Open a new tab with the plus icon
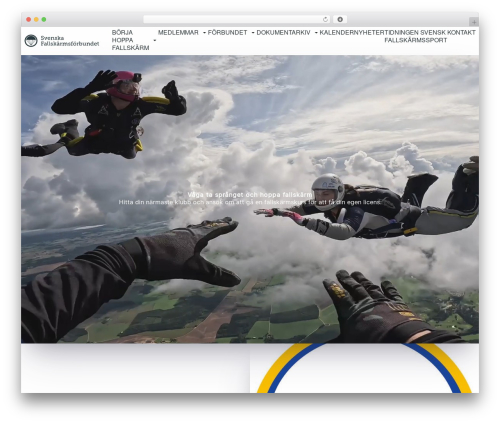 point(474,22)
